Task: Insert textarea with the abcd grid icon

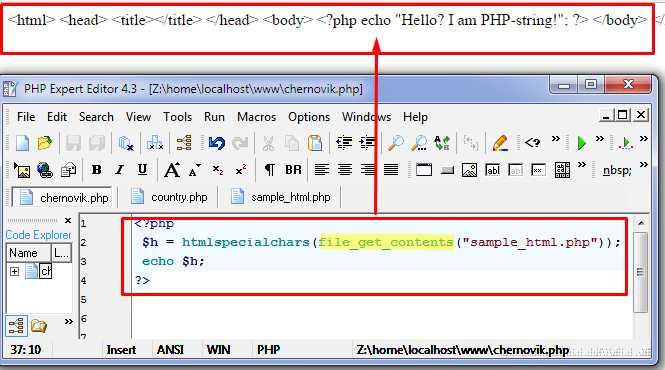Action: pyautogui.click(x=562, y=171)
